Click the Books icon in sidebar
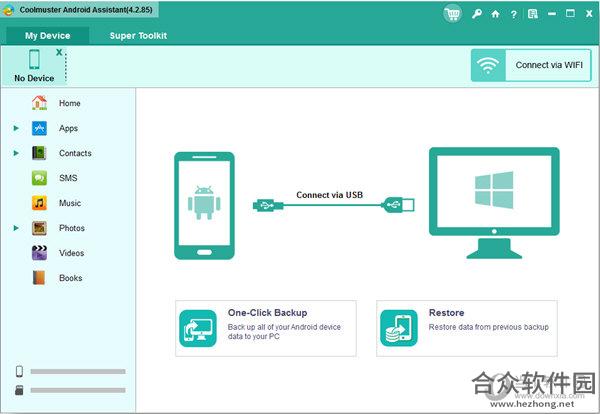This screenshot has width=600, height=414. tap(39, 278)
